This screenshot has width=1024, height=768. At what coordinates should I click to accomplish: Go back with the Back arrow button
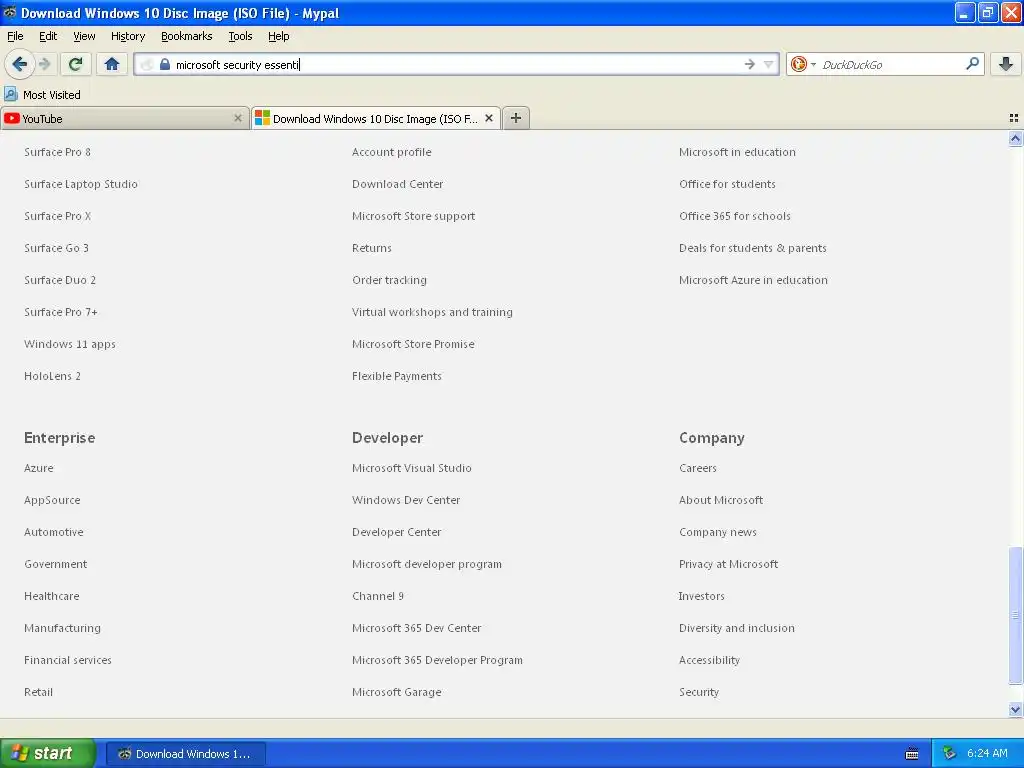(x=20, y=64)
